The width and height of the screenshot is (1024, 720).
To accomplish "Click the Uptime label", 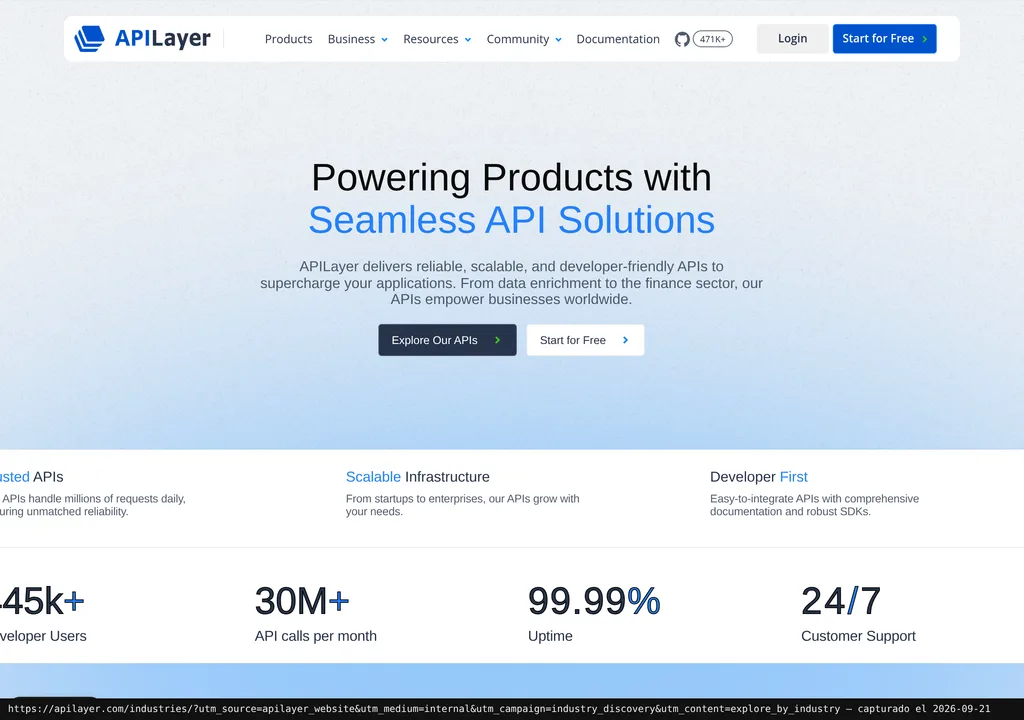I will (550, 636).
